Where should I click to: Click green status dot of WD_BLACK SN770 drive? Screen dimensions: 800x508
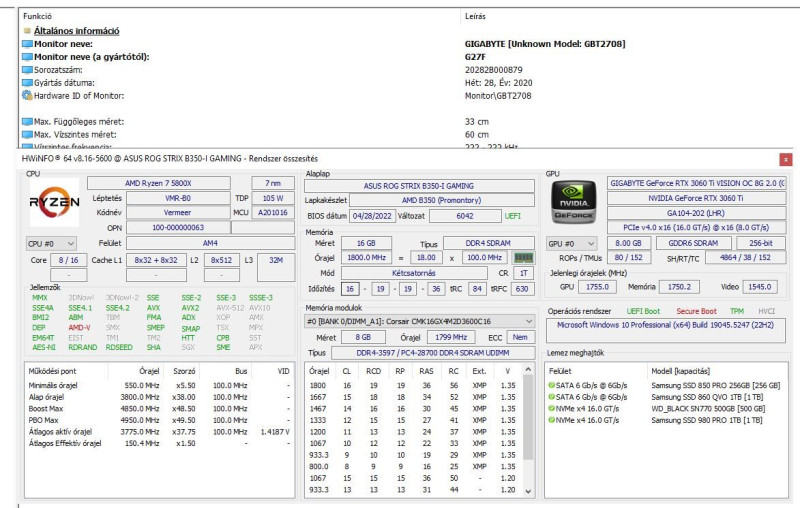pyautogui.click(x=551, y=409)
